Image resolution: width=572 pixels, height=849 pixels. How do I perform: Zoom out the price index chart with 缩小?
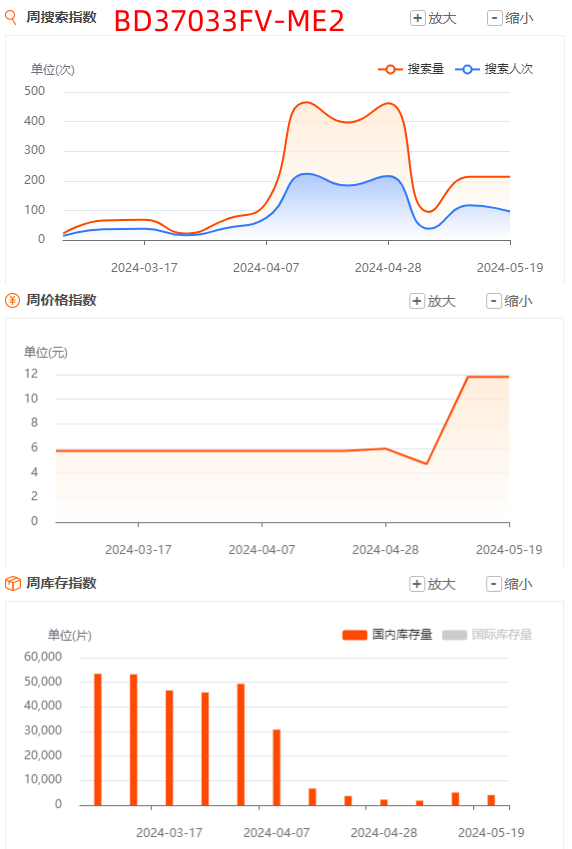510,301
